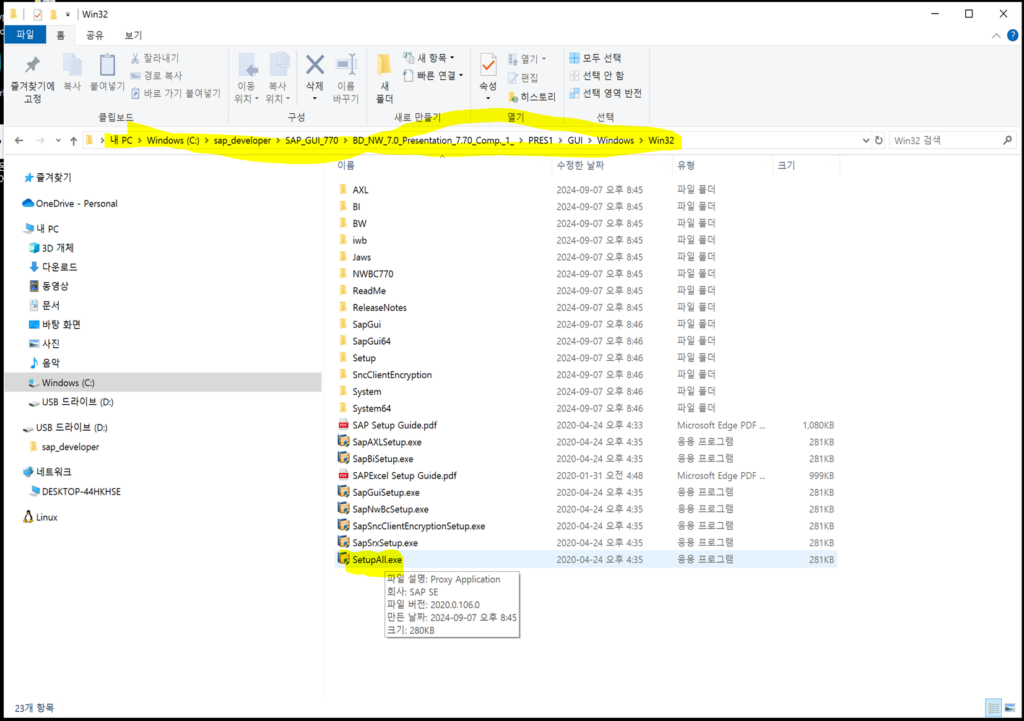The width and height of the screenshot is (1024, 721).
Task: Expand address bar history dropdown
Action: pos(866,140)
